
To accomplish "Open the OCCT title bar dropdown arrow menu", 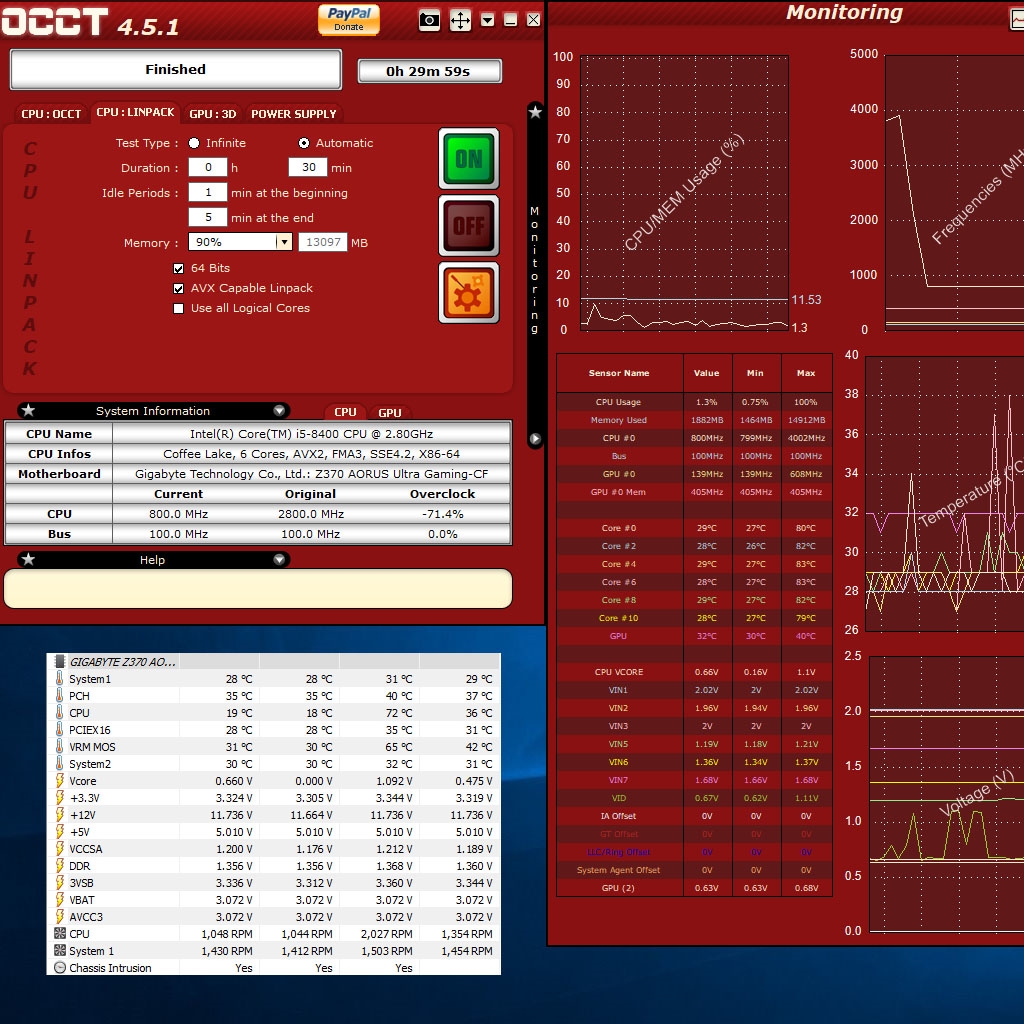I will point(487,20).
